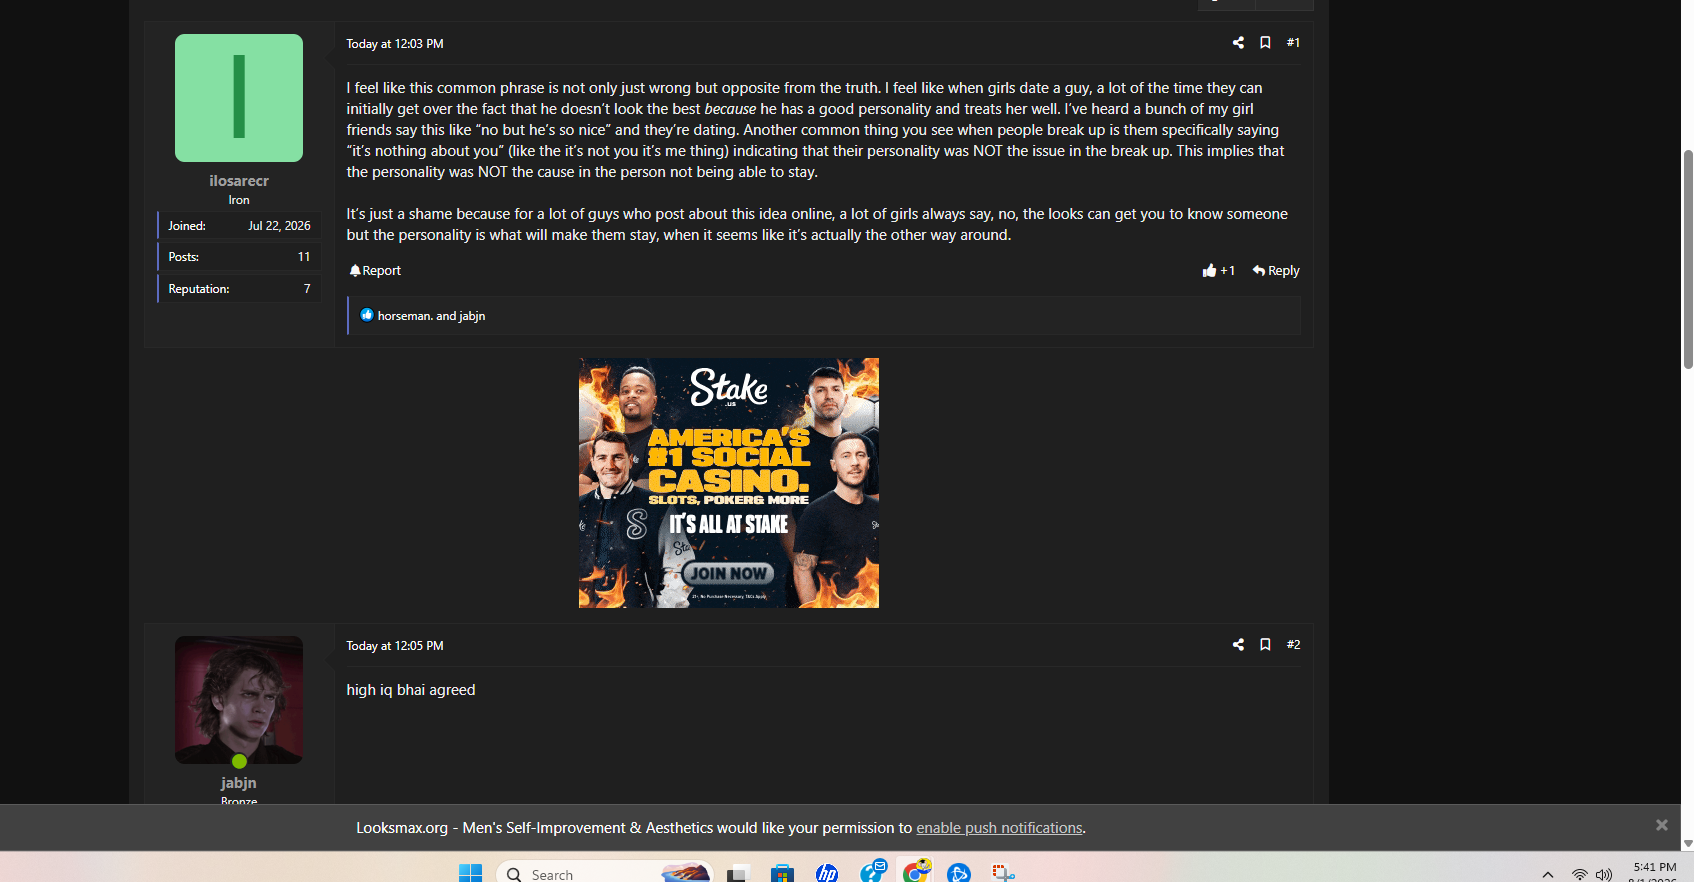The height and width of the screenshot is (882, 1694).
Task: Open the blue circular app beside Chrome
Action: coord(959,873)
